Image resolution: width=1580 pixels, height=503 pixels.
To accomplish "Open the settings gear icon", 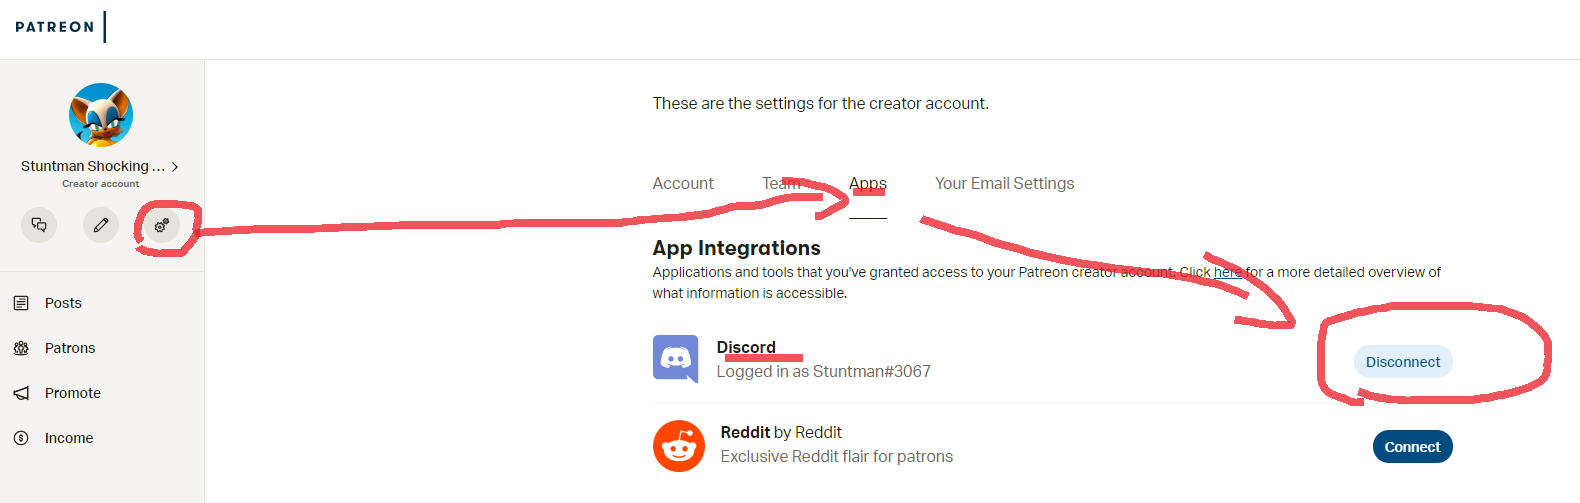I will [x=161, y=225].
